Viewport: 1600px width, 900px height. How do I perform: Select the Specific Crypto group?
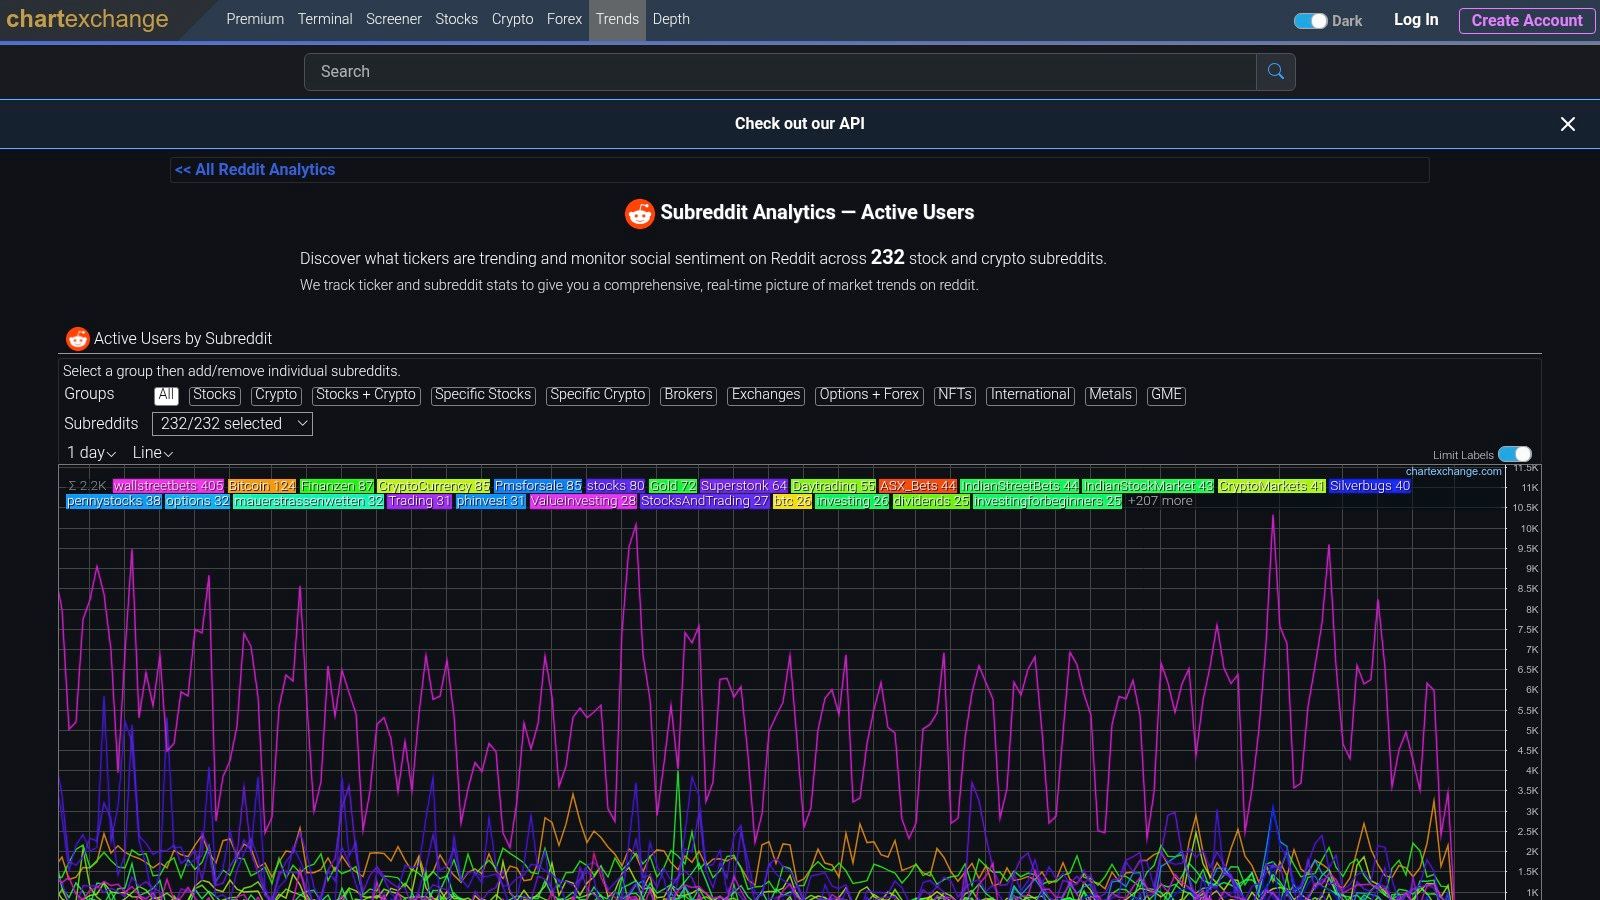[597, 395]
